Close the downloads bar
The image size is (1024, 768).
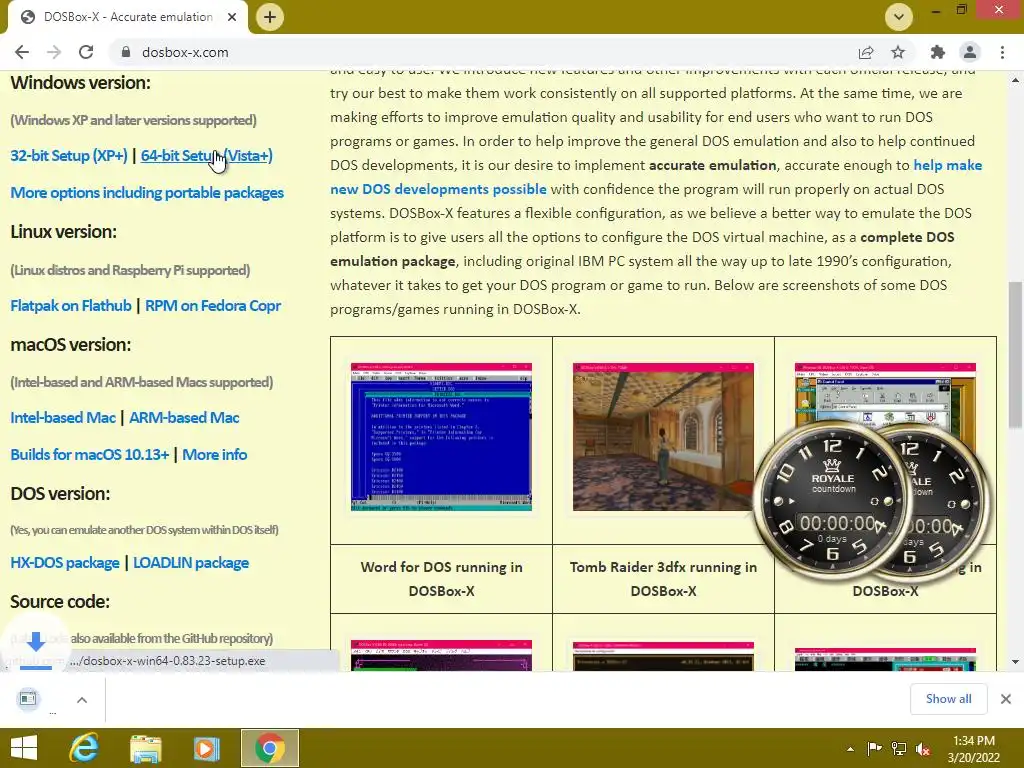click(1006, 699)
